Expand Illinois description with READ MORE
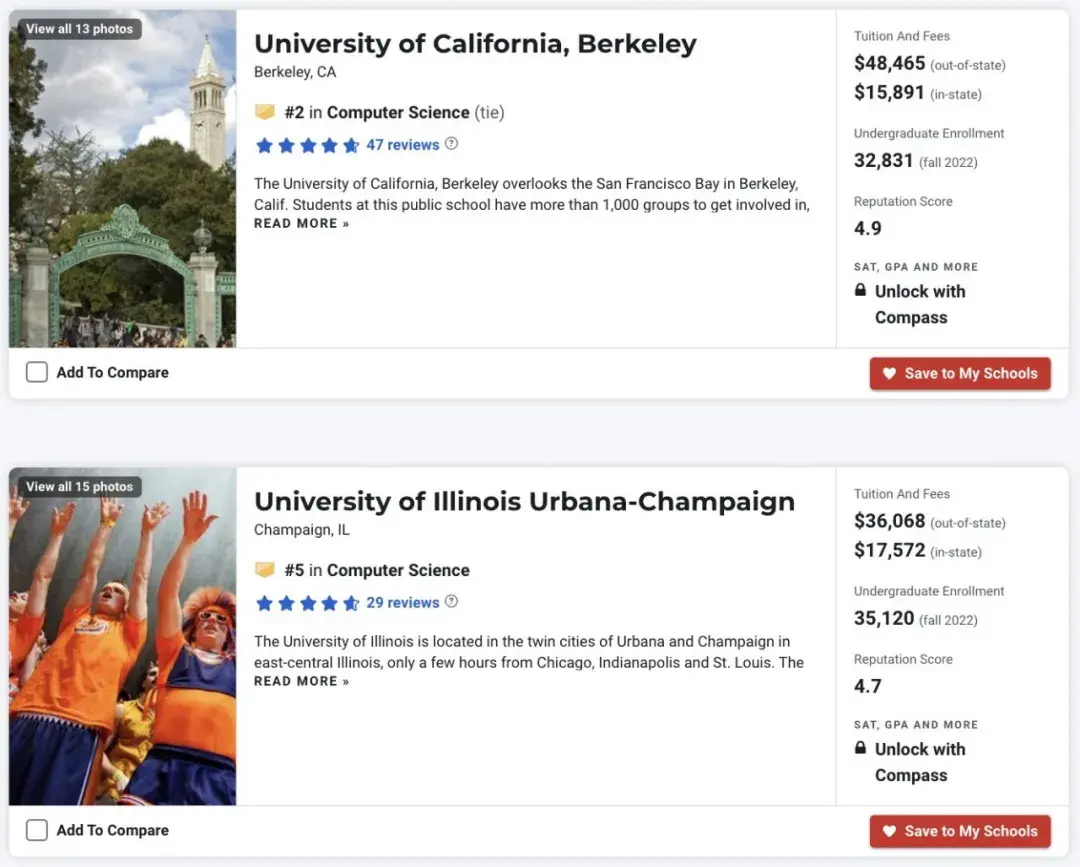The height and width of the screenshot is (867, 1080). click(302, 682)
